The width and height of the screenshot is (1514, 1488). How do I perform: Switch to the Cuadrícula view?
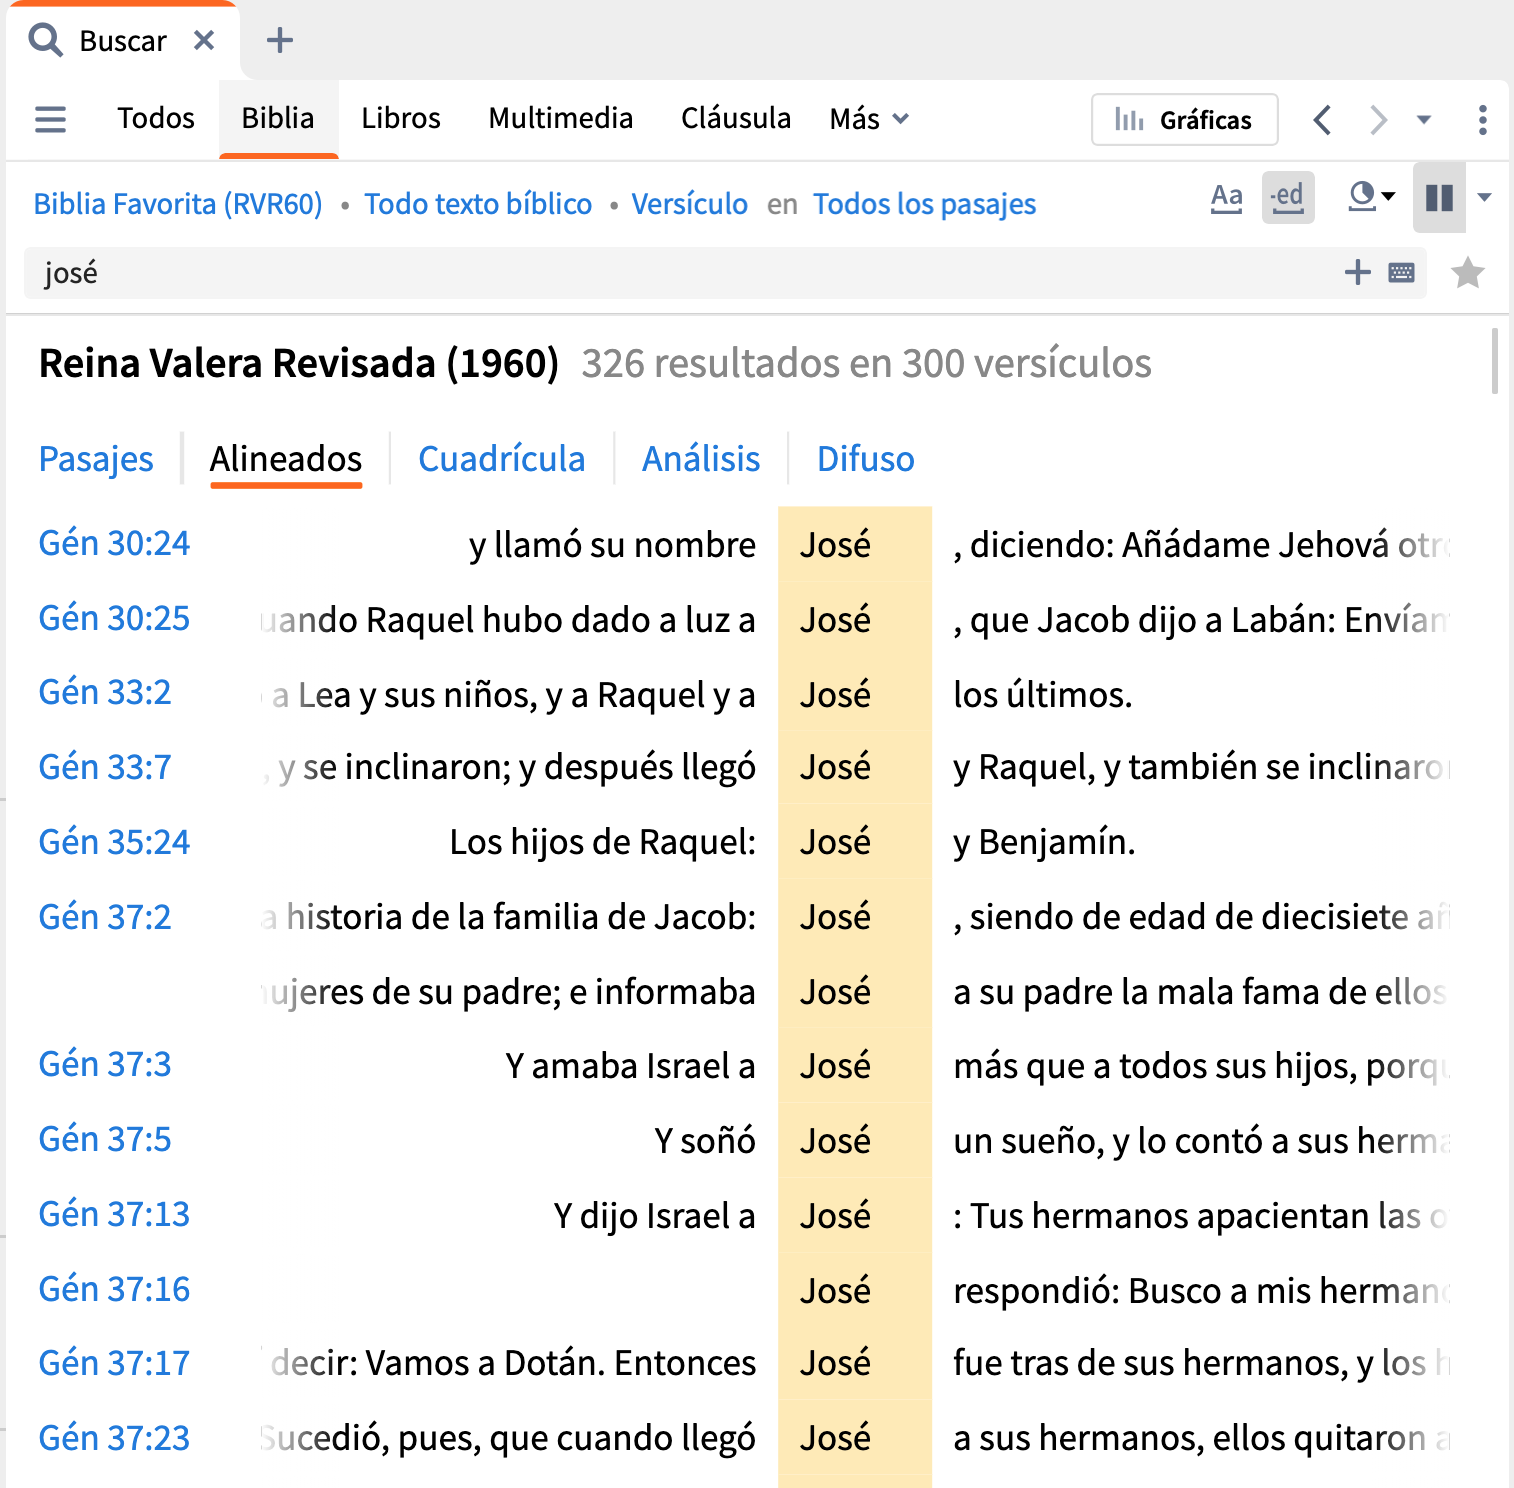click(501, 459)
